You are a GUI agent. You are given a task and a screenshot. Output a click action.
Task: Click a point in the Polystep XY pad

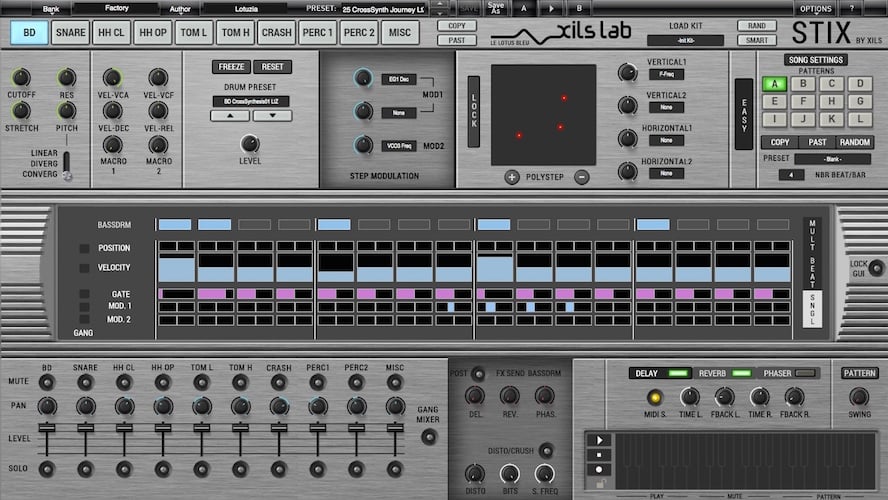[x=543, y=114]
